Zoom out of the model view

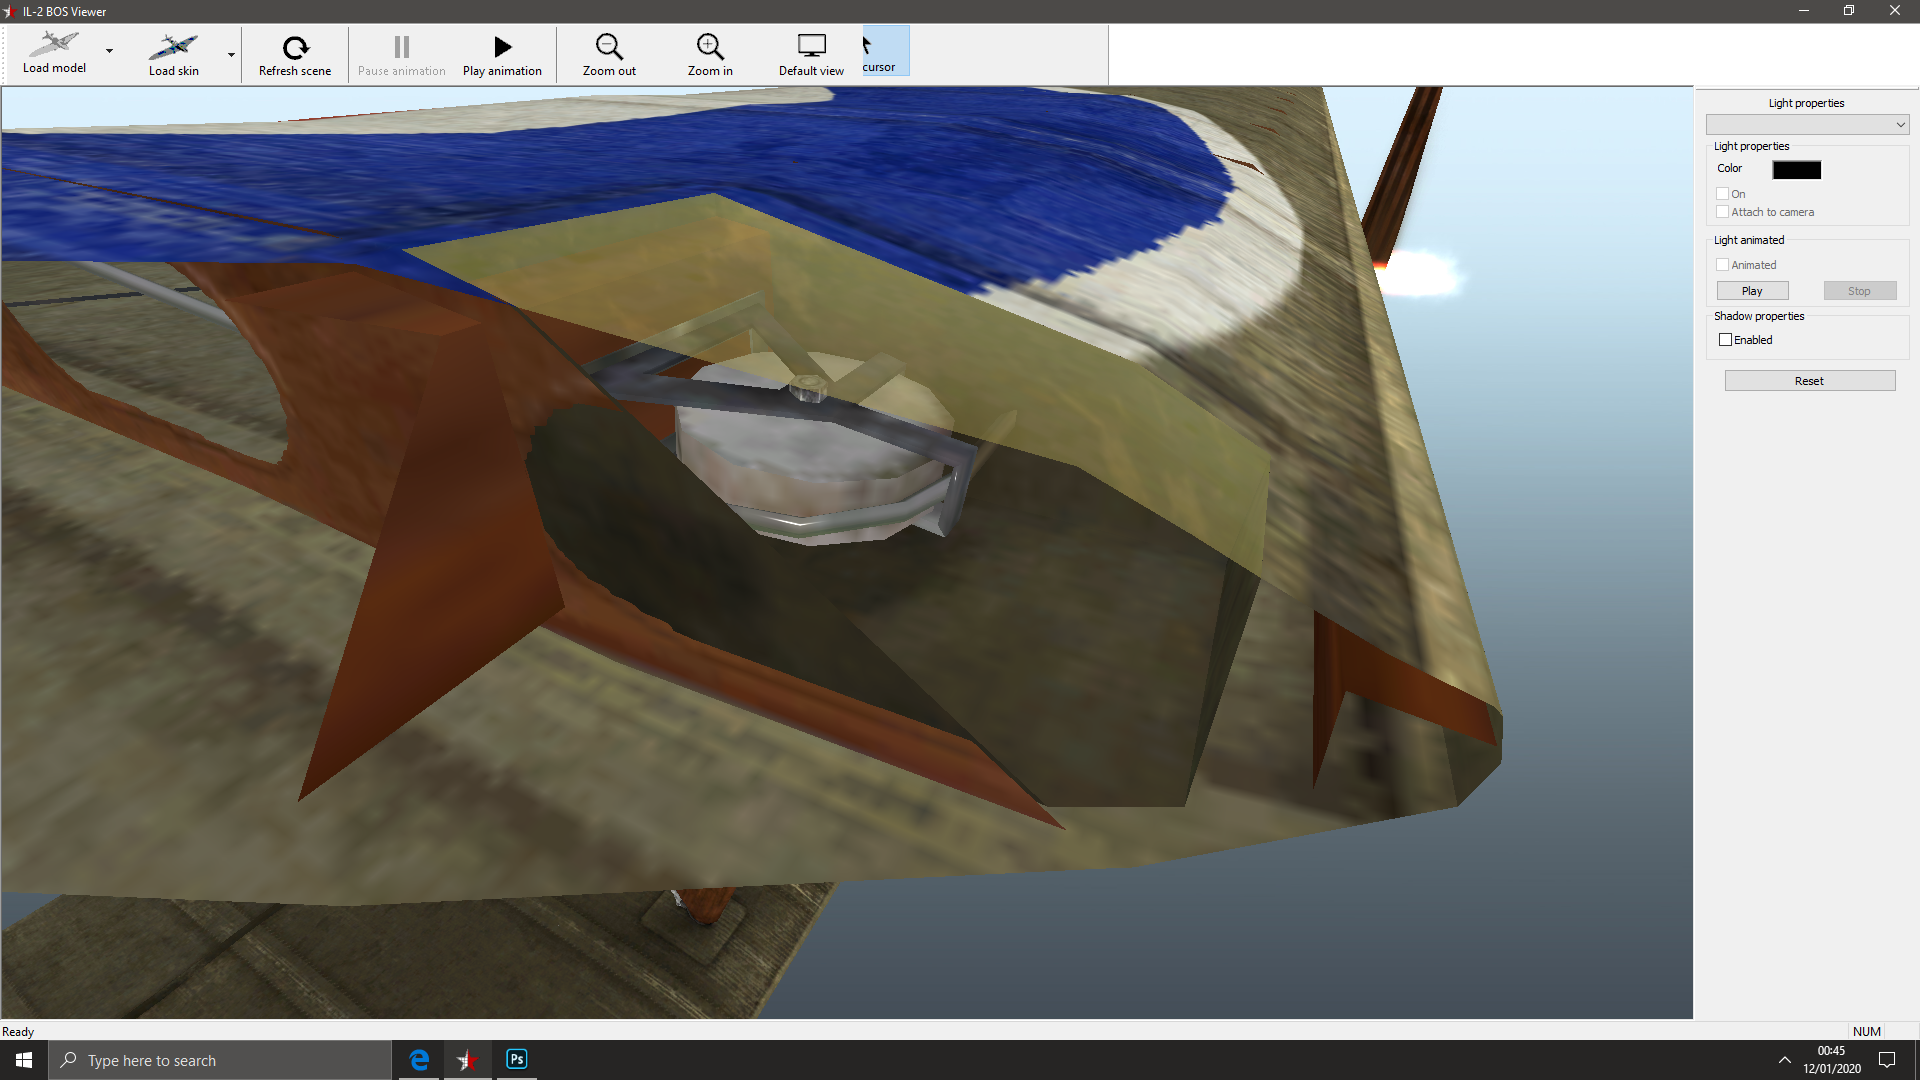(609, 54)
